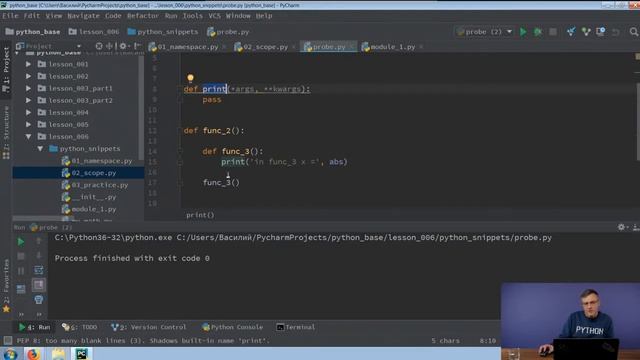Image resolution: width=640 pixels, height=360 pixels.
Task: Expand the lesson_002 folder
Action: (x=28, y=76)
